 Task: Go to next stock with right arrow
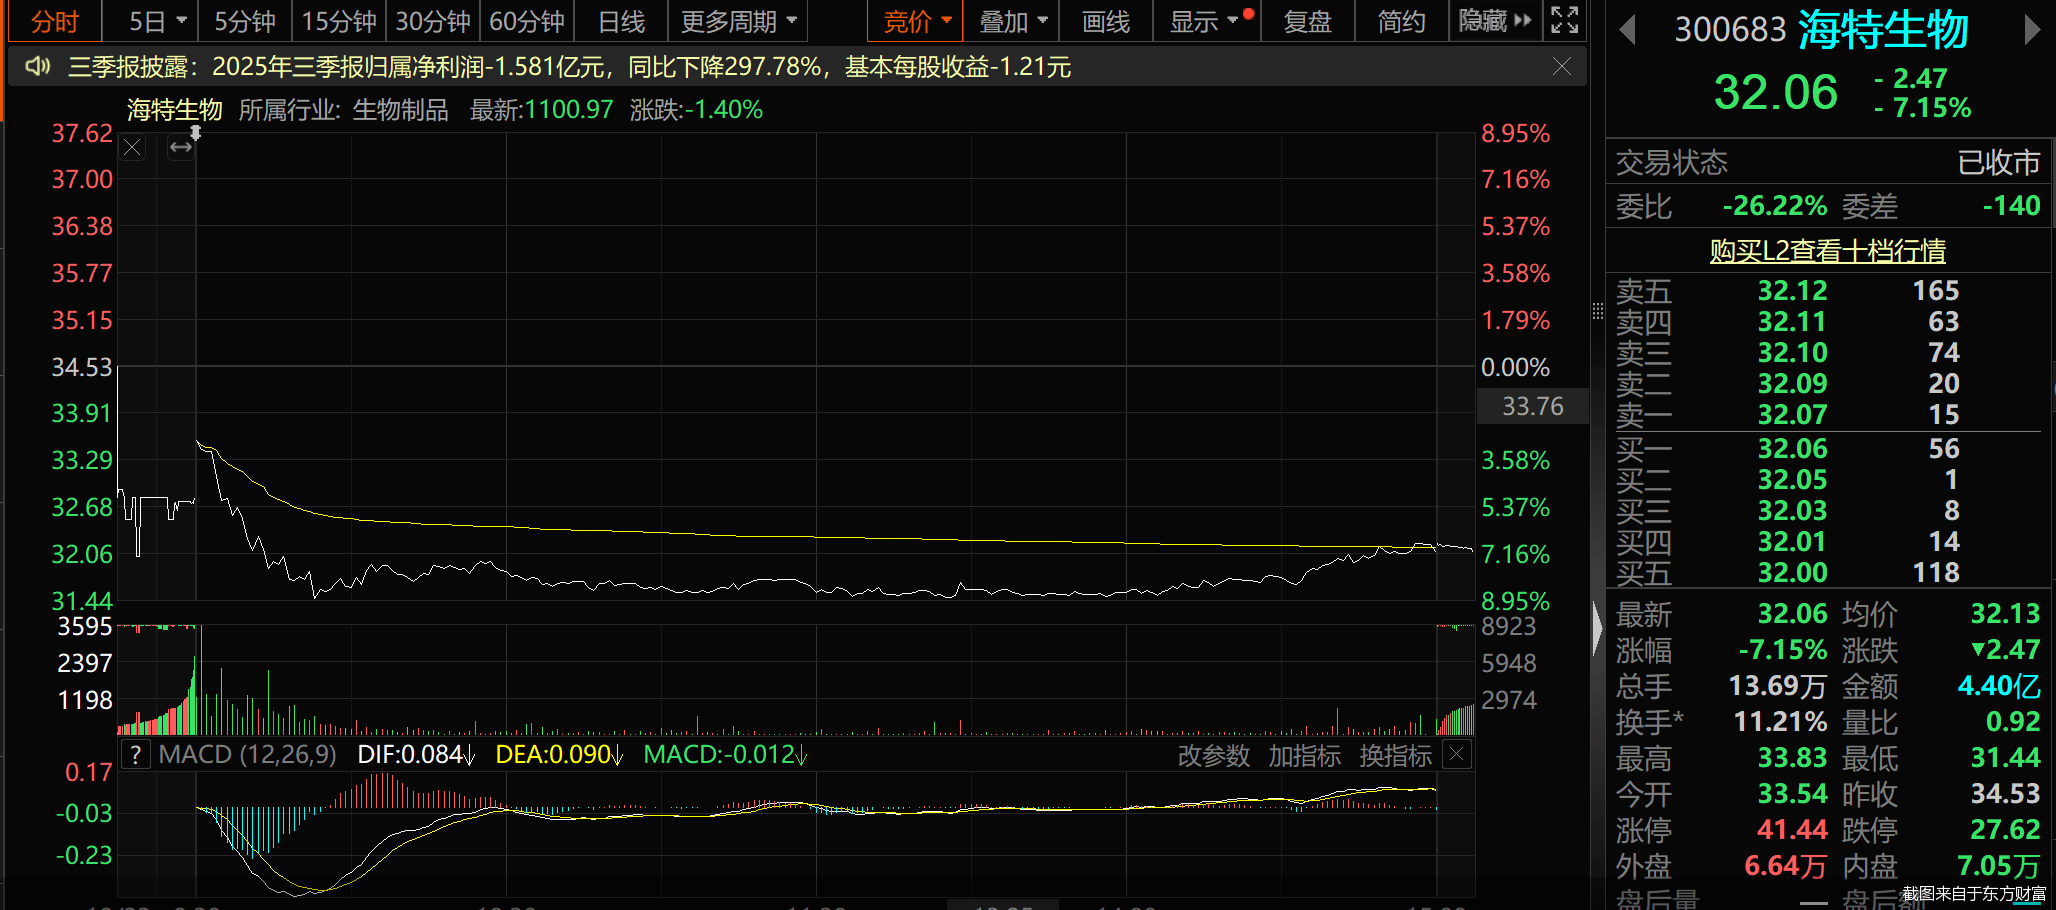(x=2031, y=30)
